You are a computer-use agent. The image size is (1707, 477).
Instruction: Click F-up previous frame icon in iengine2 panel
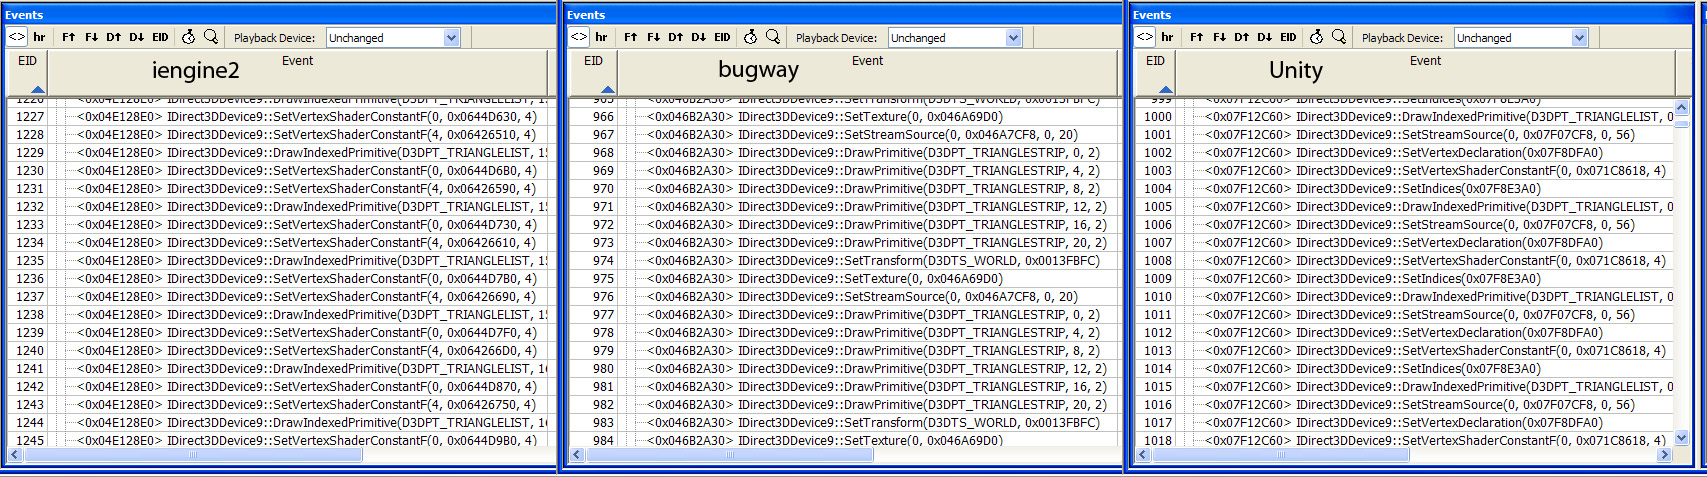click(x=68, y=37)
